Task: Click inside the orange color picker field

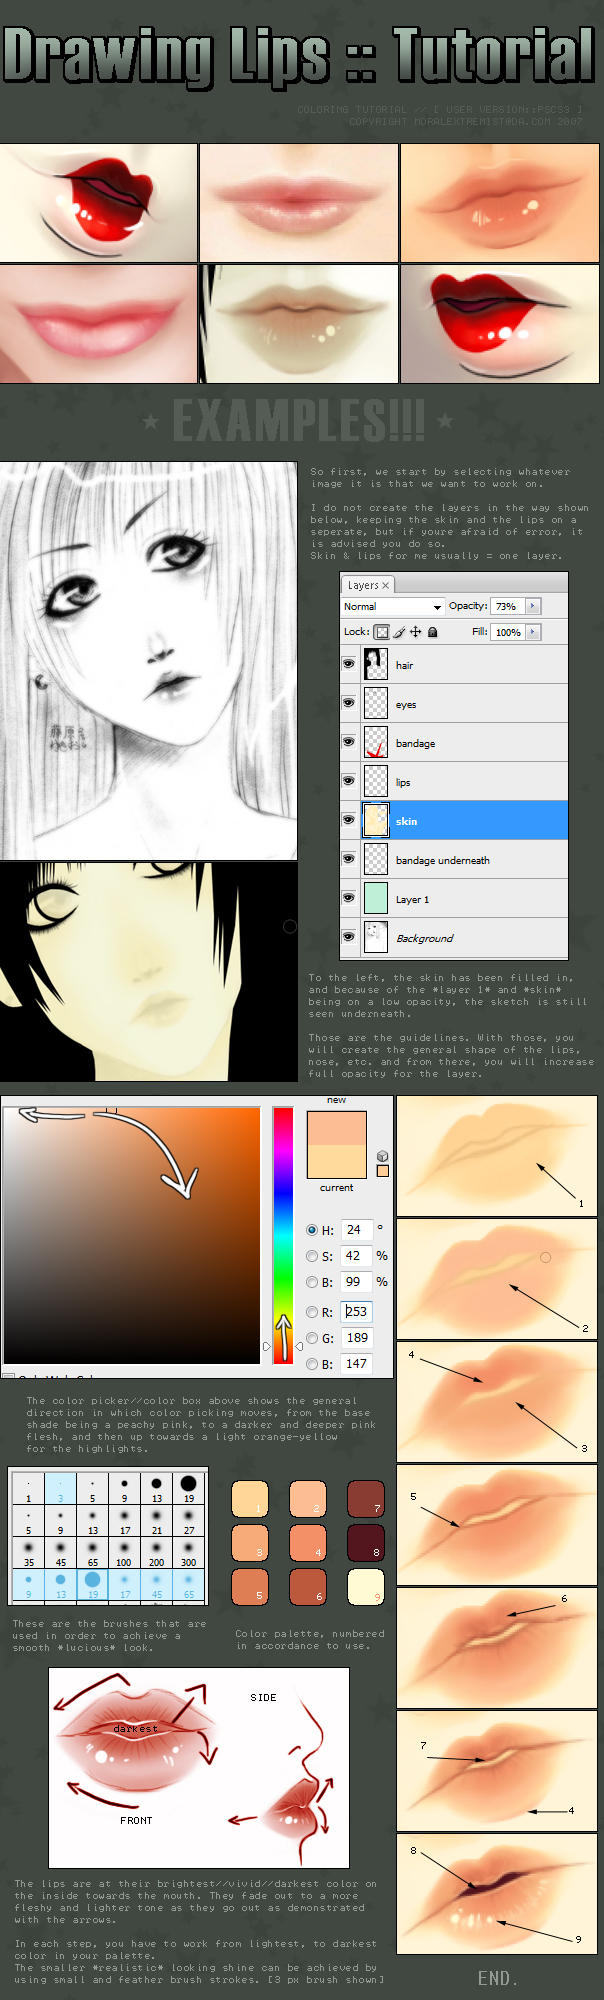Action: point(132,1235)
